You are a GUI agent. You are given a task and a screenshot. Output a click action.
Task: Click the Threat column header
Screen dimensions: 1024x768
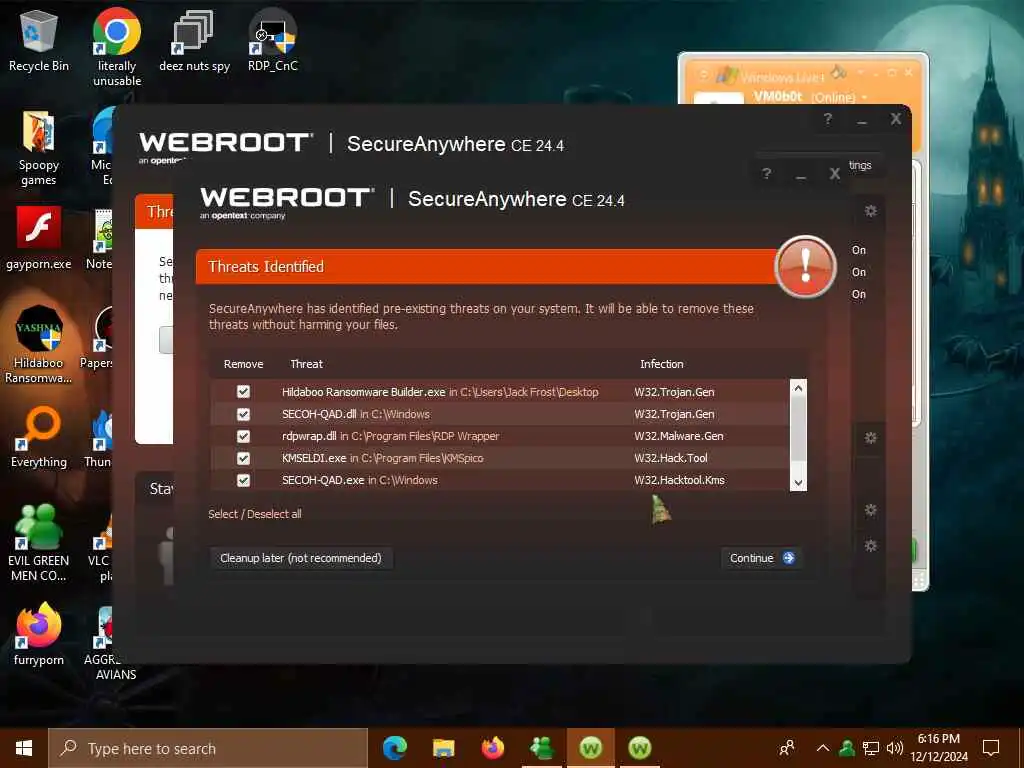[x=306, y=364]
